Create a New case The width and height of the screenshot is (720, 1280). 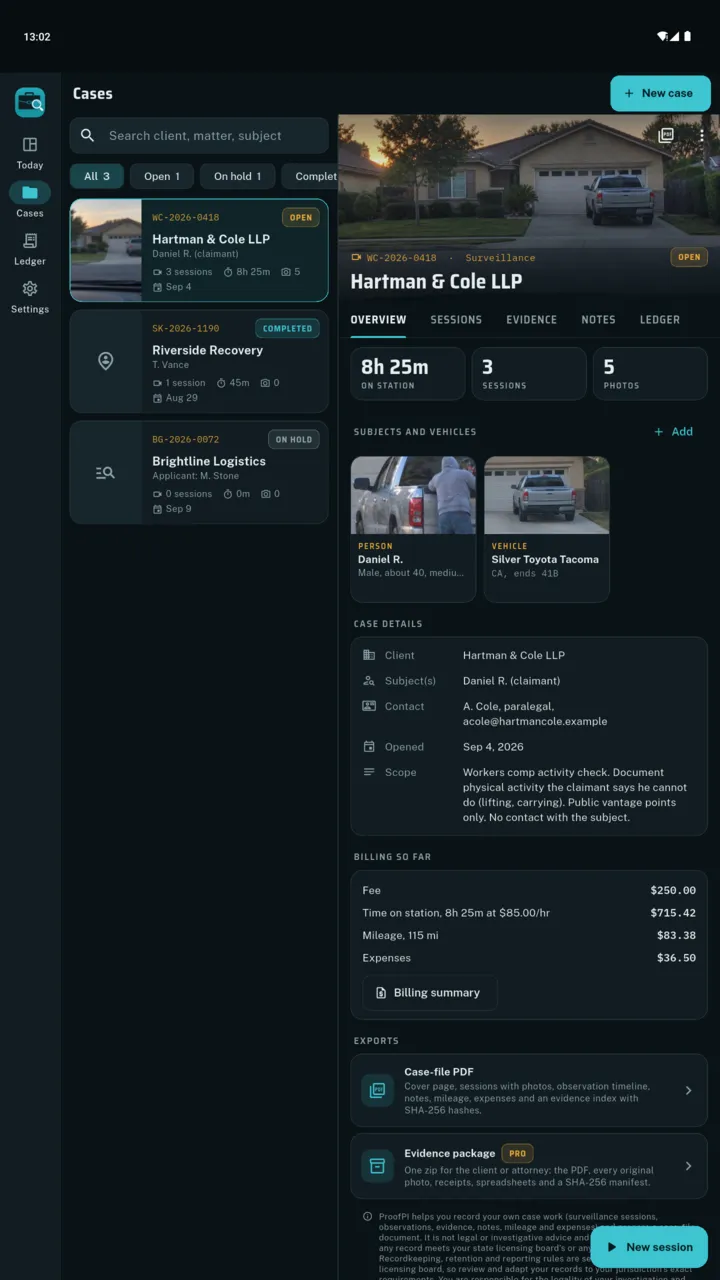tap(660, 93)
